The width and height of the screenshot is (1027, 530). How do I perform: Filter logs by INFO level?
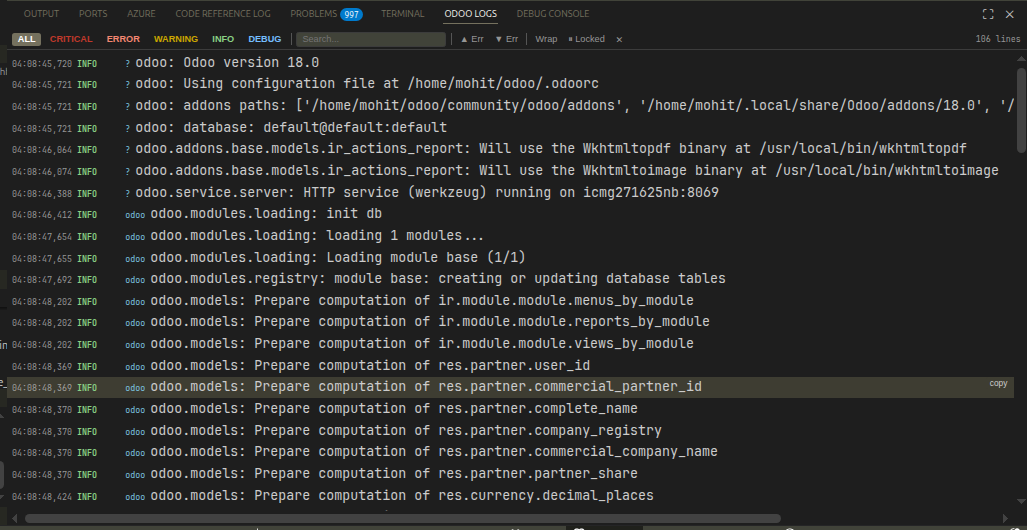223,39
